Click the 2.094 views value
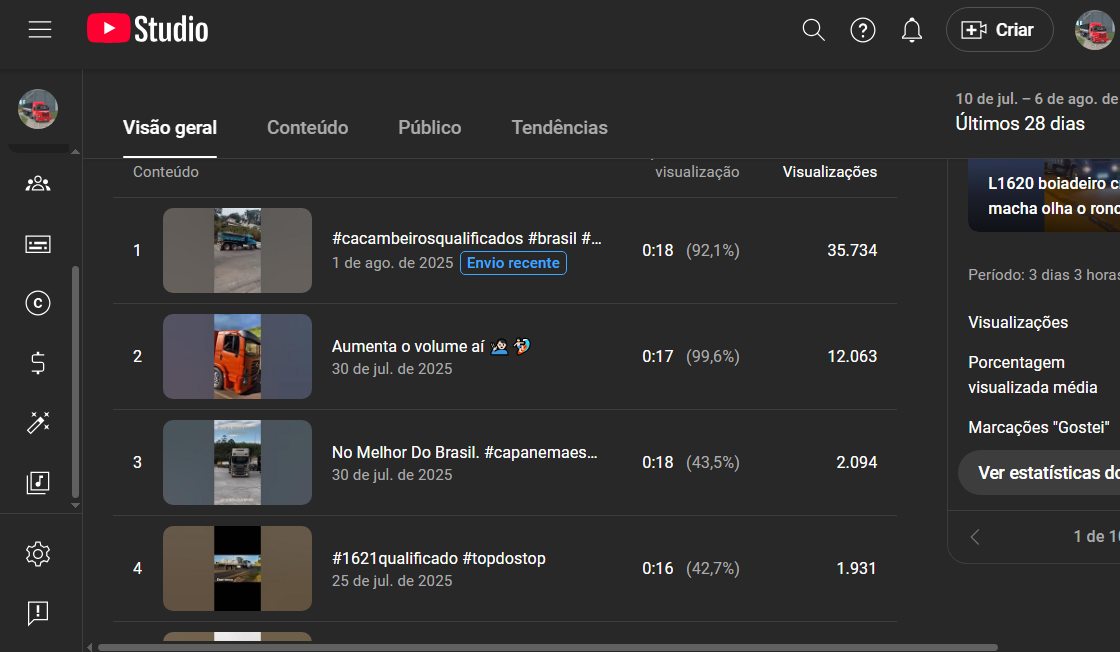This screenshot has width=1120, height=652. 857,462
